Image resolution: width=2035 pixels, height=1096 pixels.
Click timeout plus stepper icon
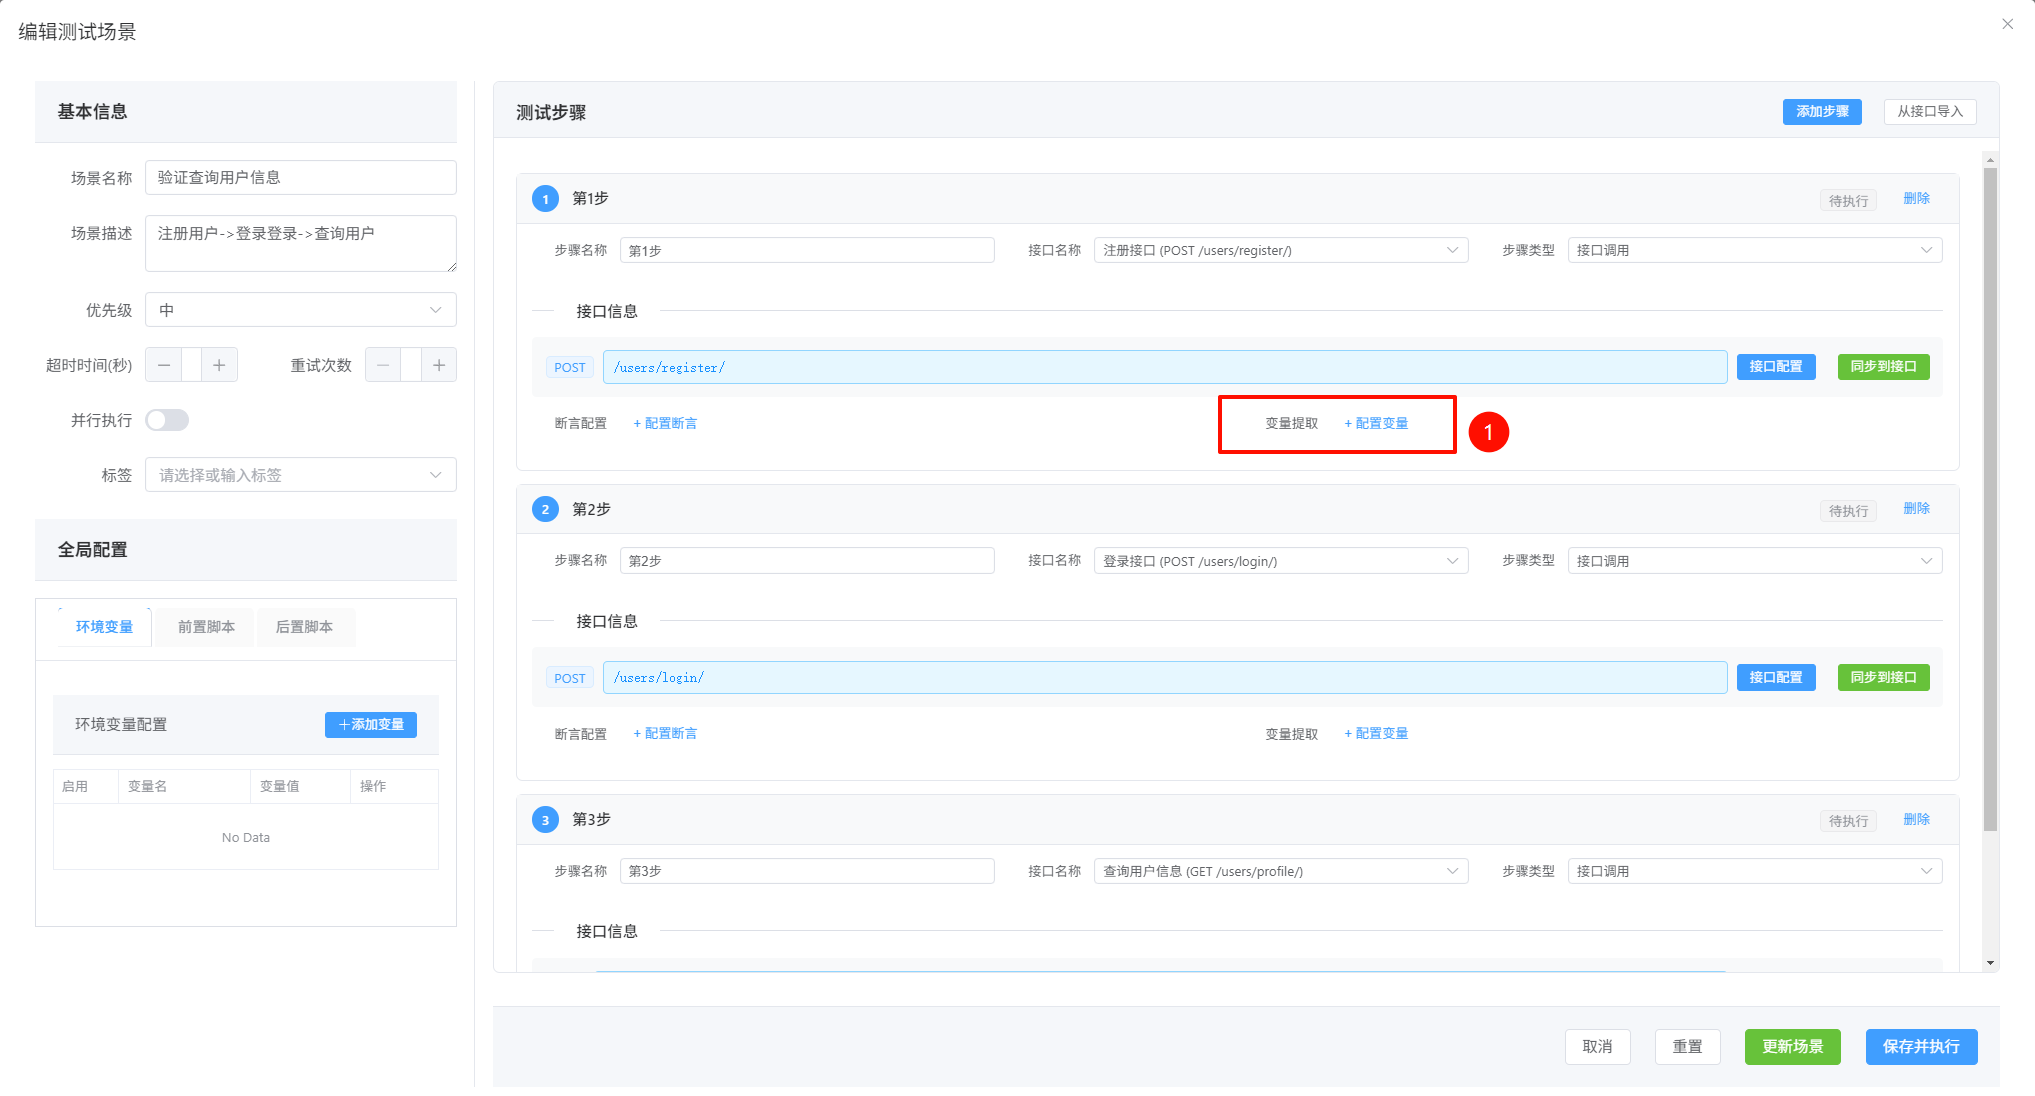point(219,365)
